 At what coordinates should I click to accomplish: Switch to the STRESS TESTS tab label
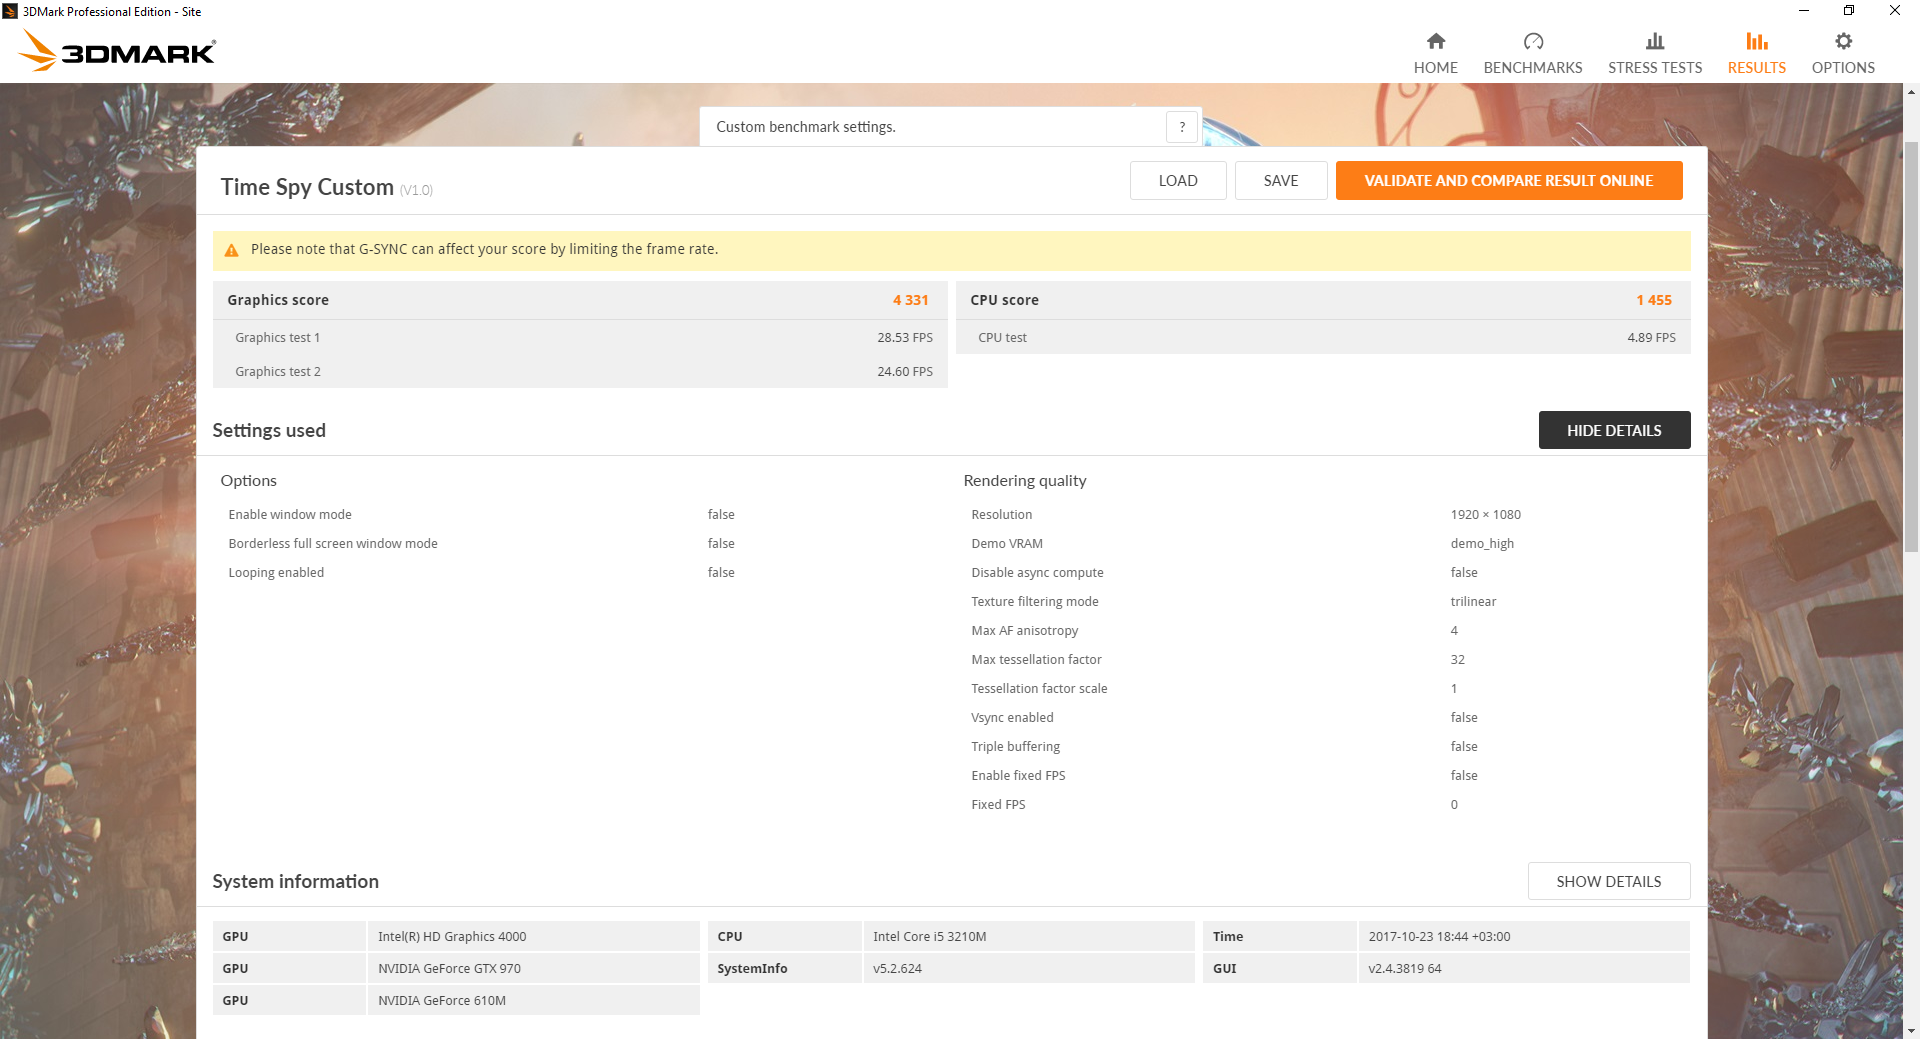point(1655,68)
